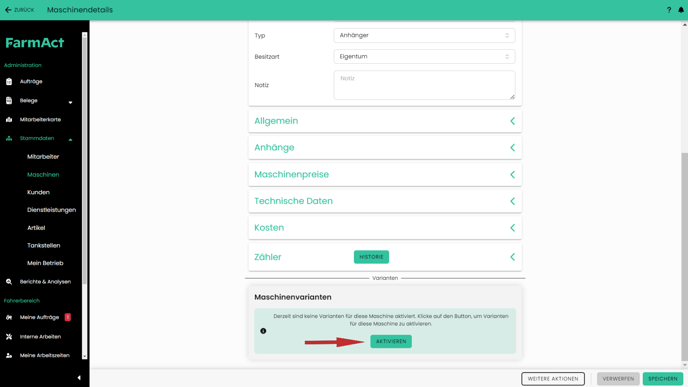Screen dimensions: 688x387
Task: Click the Maschinenvarianten heading
Action: tap(293, 297)
